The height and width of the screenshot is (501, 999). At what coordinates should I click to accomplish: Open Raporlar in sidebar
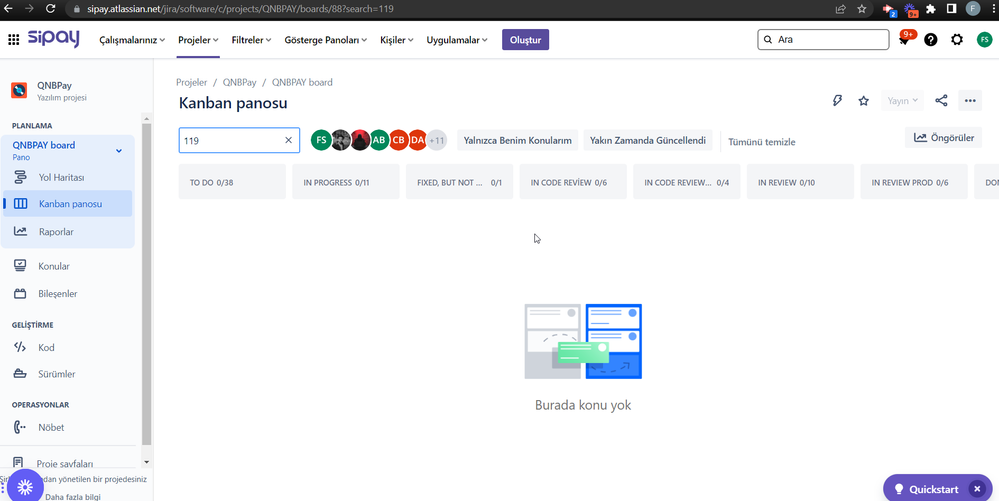click(68, 231)
